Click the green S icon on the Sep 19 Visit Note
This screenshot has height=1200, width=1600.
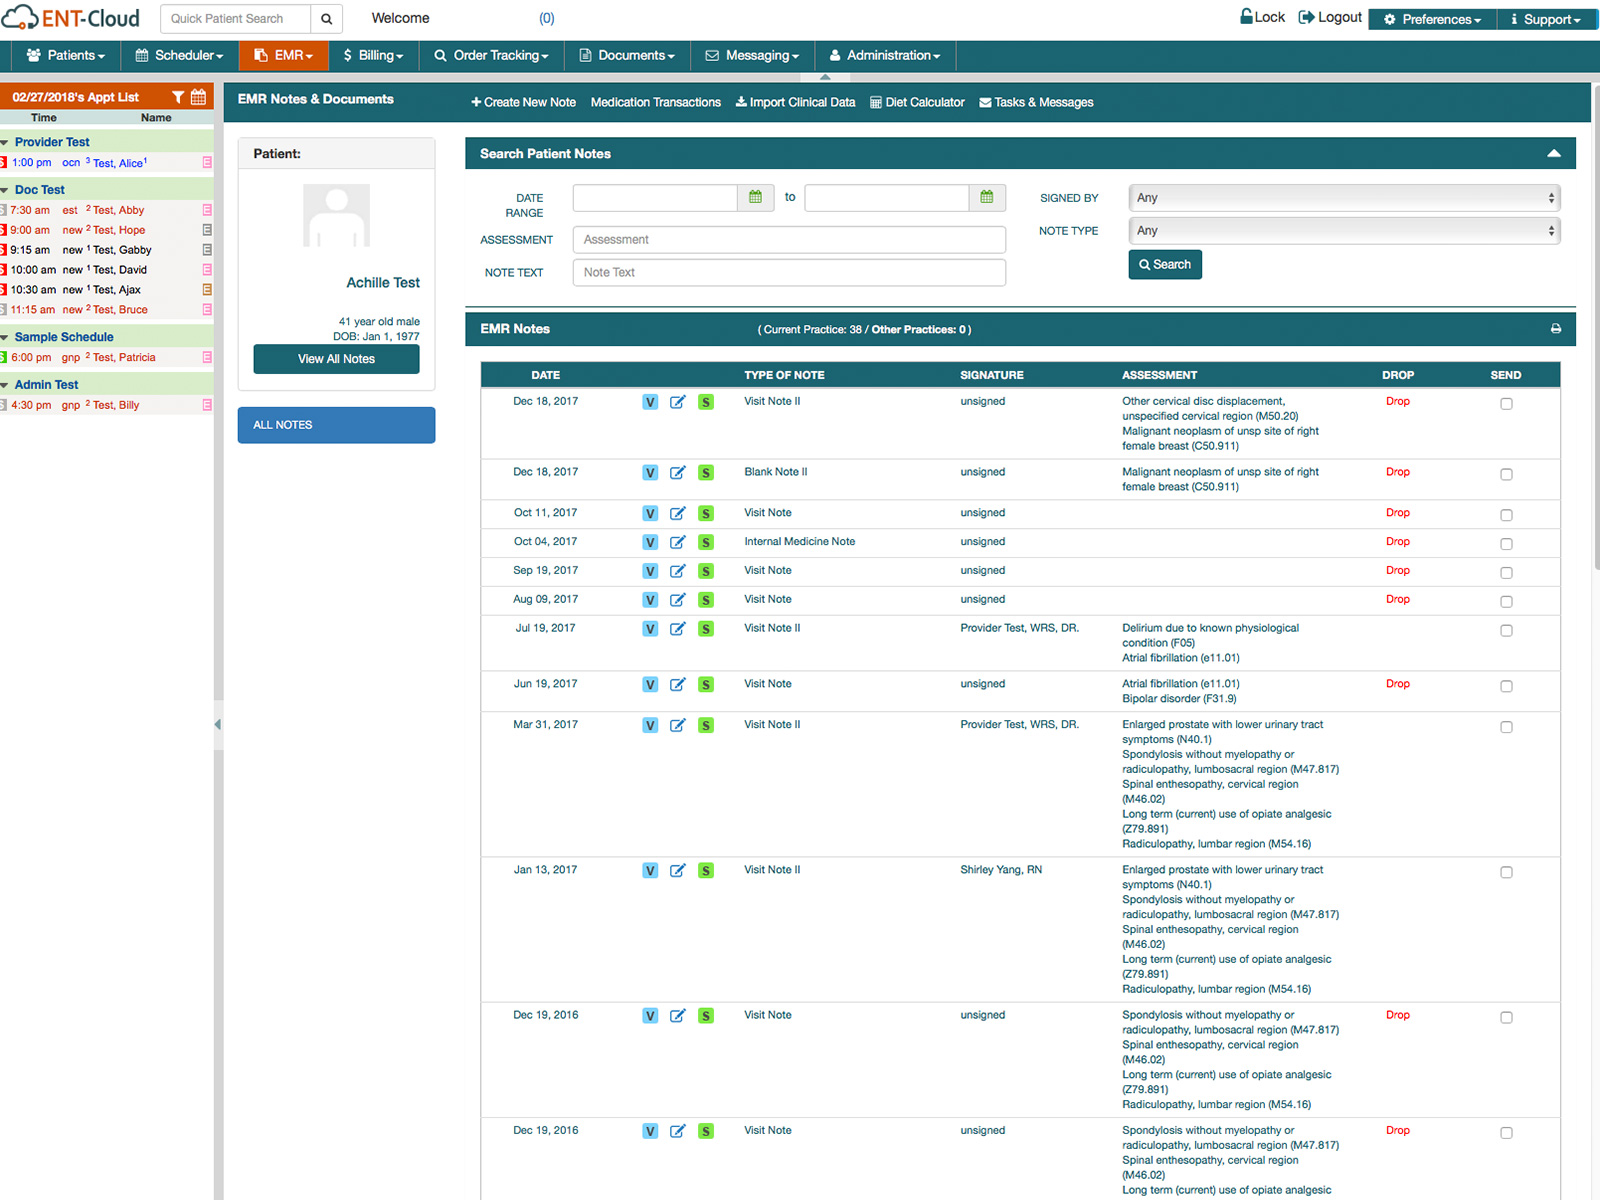[706, 571]
